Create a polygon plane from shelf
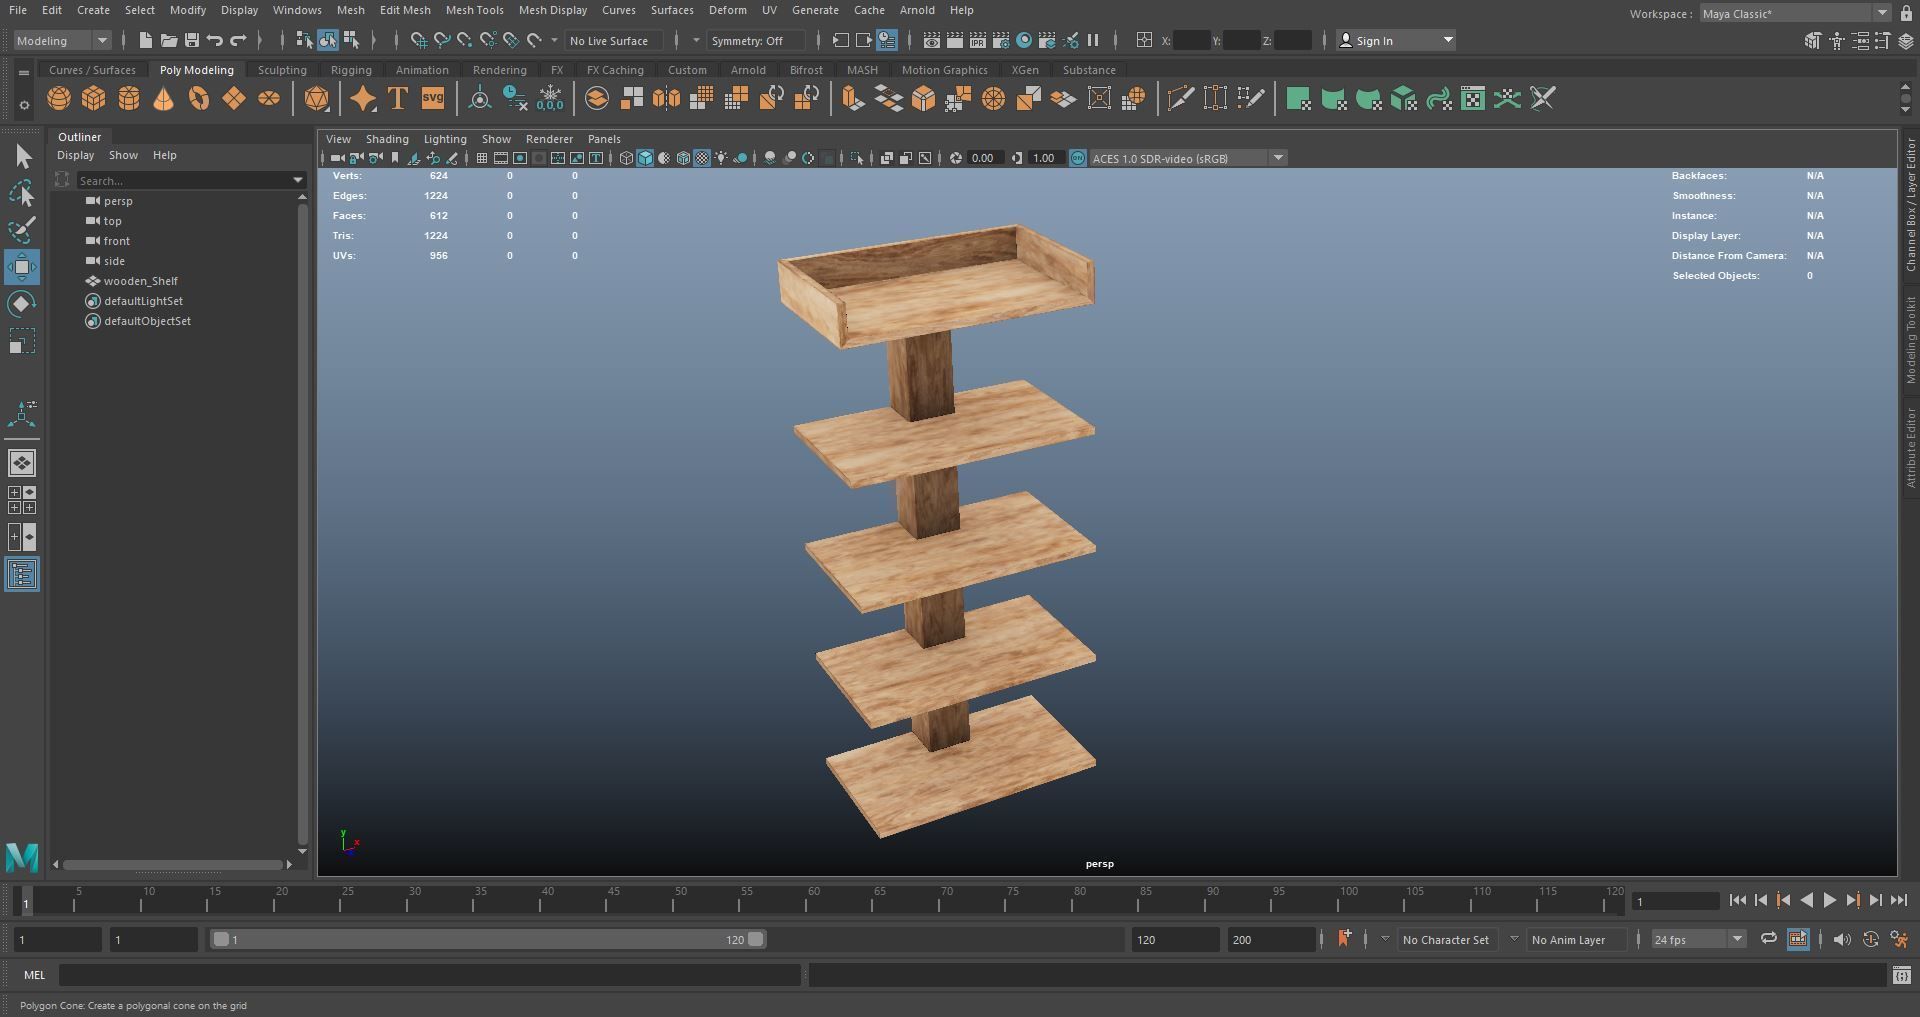This screenshot has height=1017, width=1920. click(234, 98)
